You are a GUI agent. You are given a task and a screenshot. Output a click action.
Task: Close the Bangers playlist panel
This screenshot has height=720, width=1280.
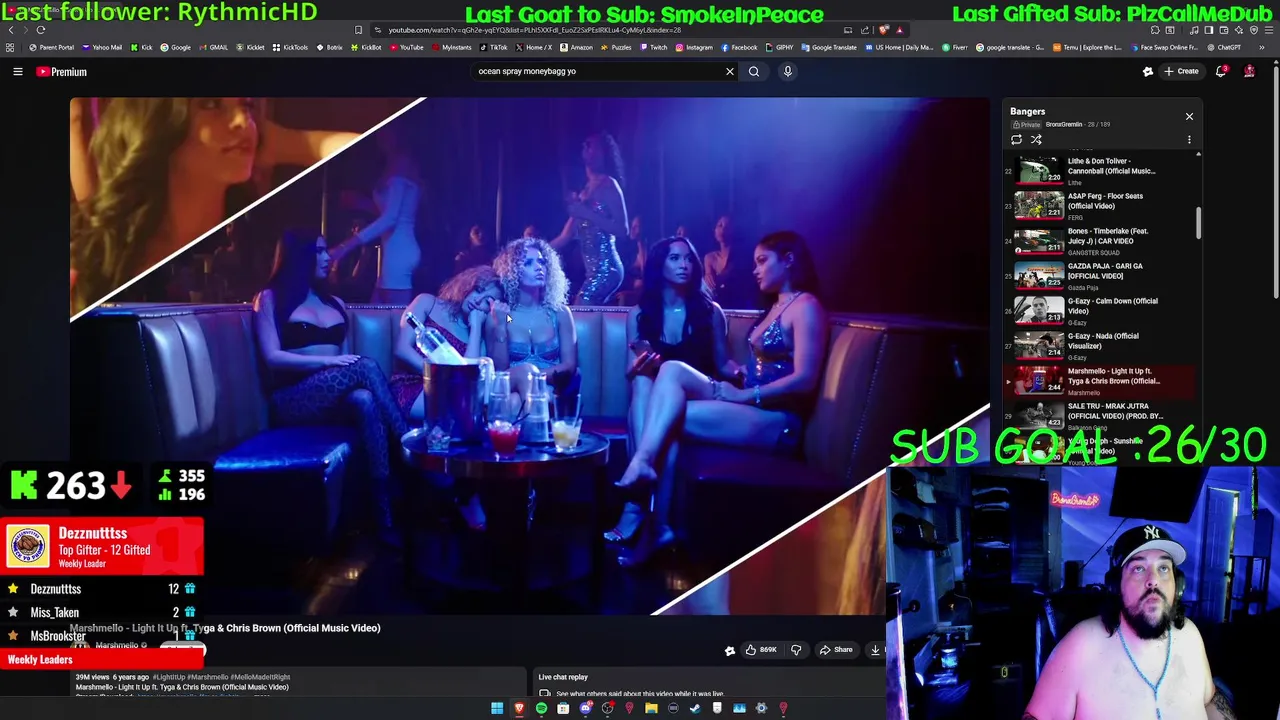point(1189,117)
